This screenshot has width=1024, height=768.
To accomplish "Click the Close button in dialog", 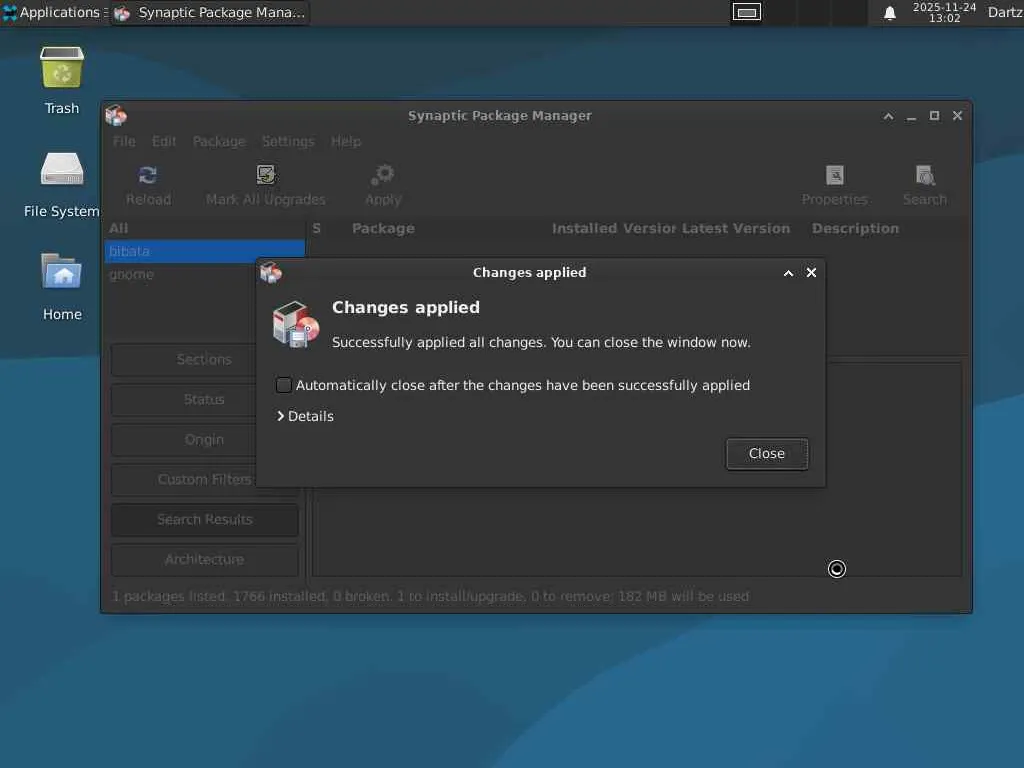I will coord(767,453).
